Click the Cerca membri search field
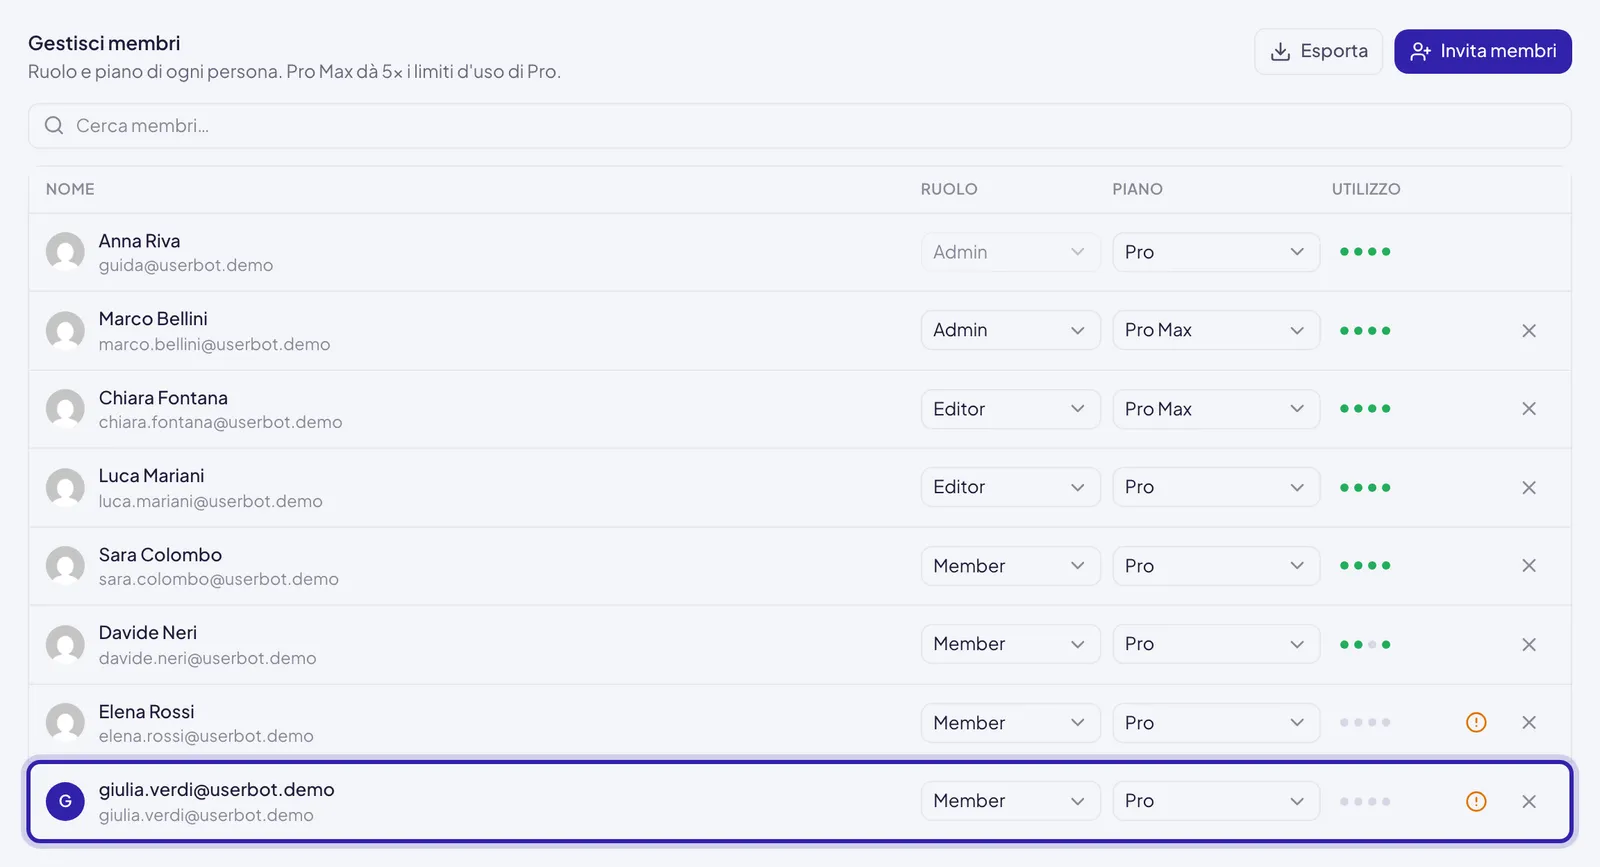 (x=799, y=126)
